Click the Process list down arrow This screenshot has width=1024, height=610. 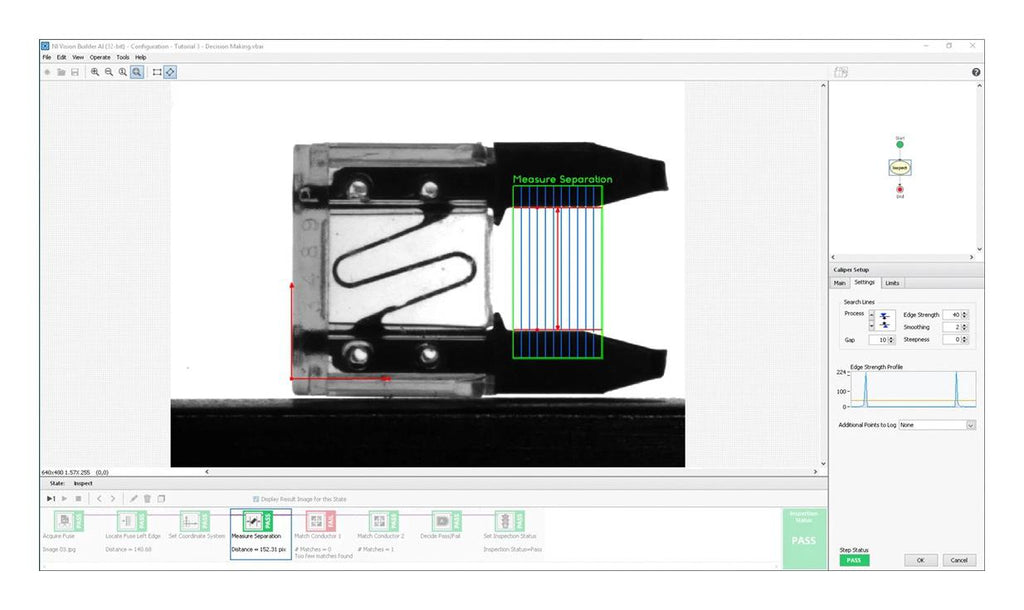[871, 325]
